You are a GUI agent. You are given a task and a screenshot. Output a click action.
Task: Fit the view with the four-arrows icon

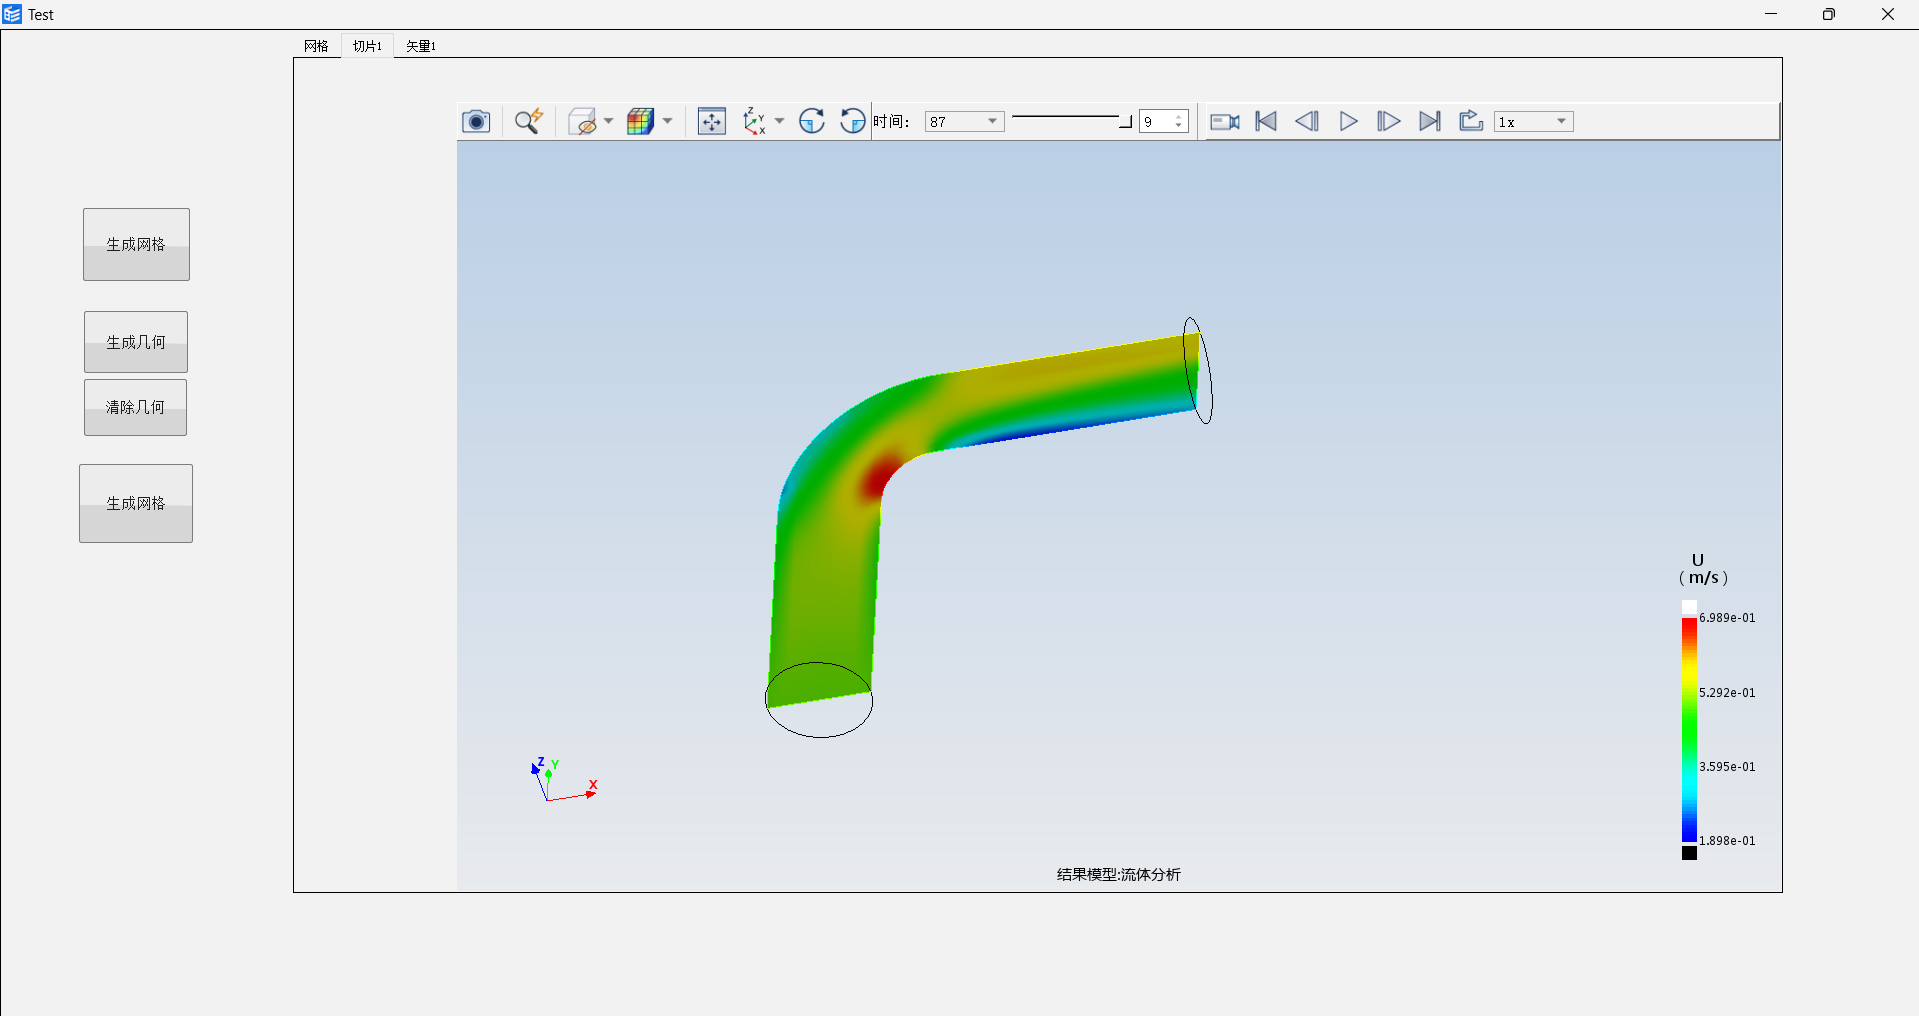coord(711,121)
